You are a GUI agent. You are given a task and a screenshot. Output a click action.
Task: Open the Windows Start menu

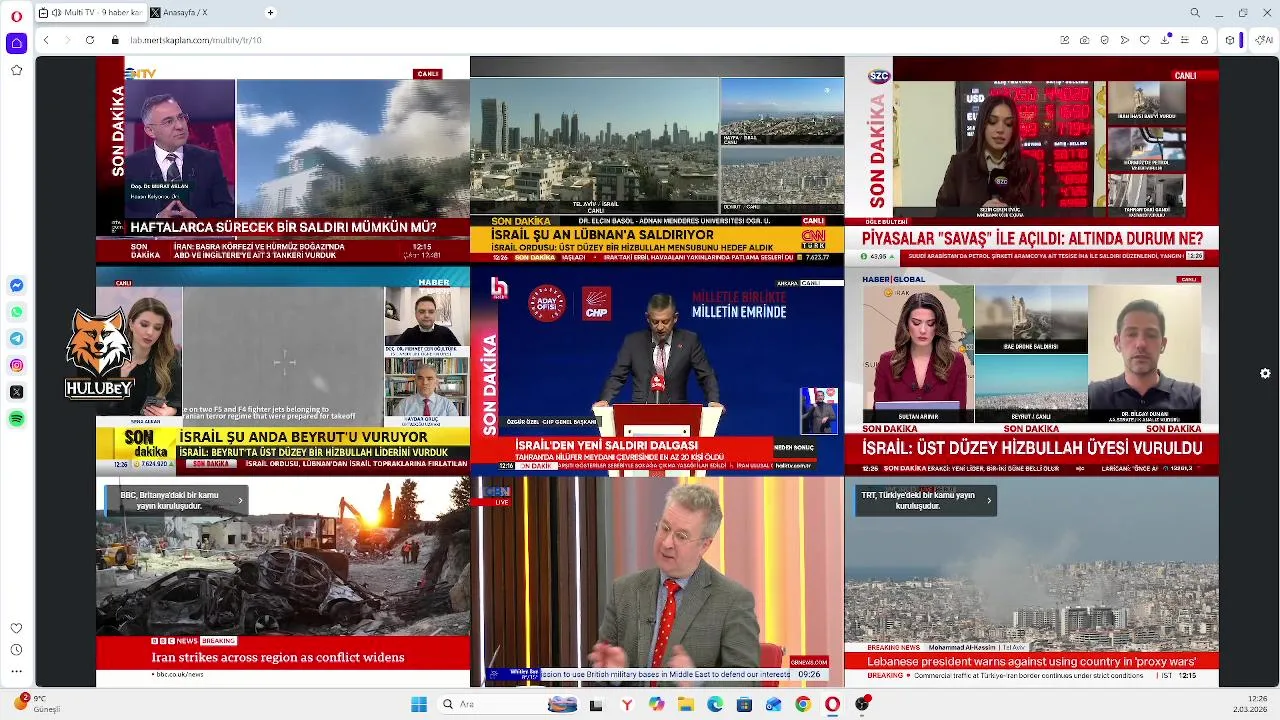[x=419, y=704]
